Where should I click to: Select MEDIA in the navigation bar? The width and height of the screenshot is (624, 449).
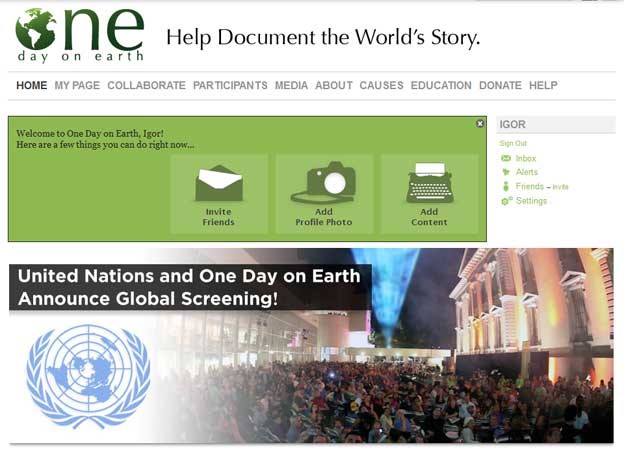tap(291, 85)
